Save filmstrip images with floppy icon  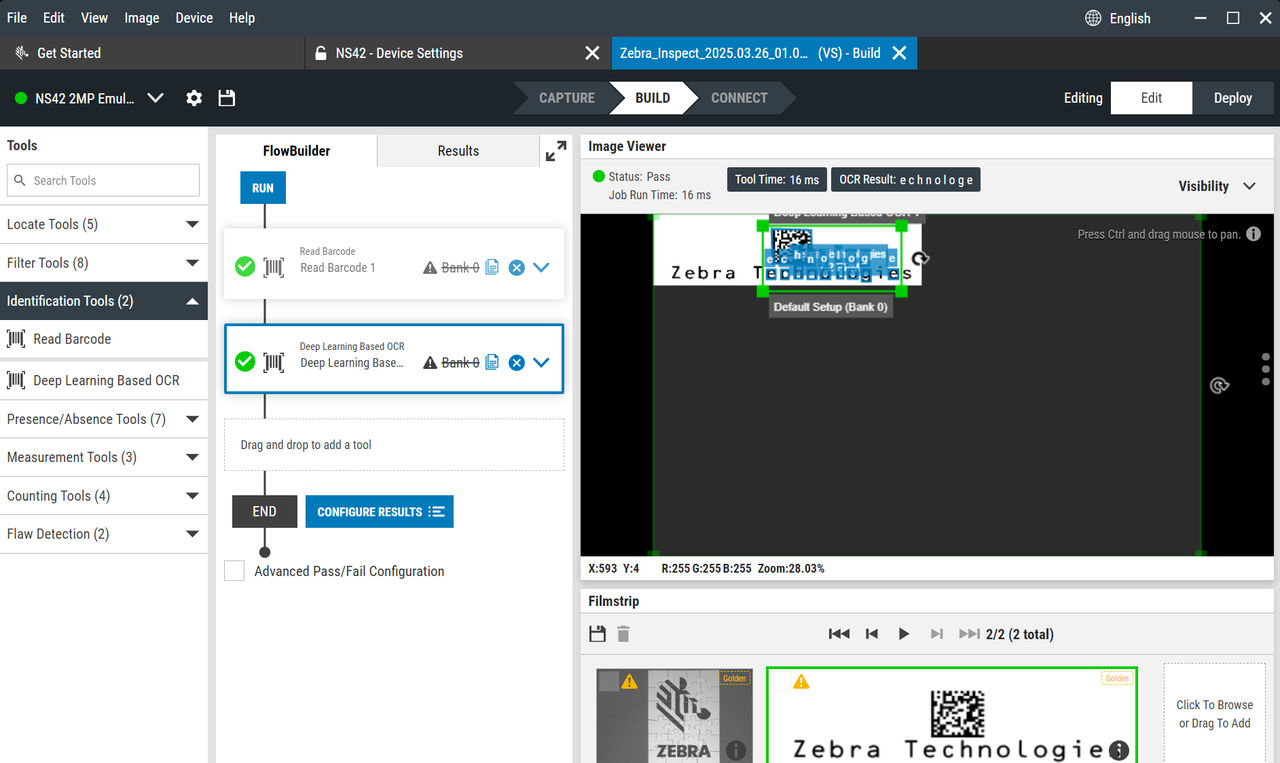point(598,634)
